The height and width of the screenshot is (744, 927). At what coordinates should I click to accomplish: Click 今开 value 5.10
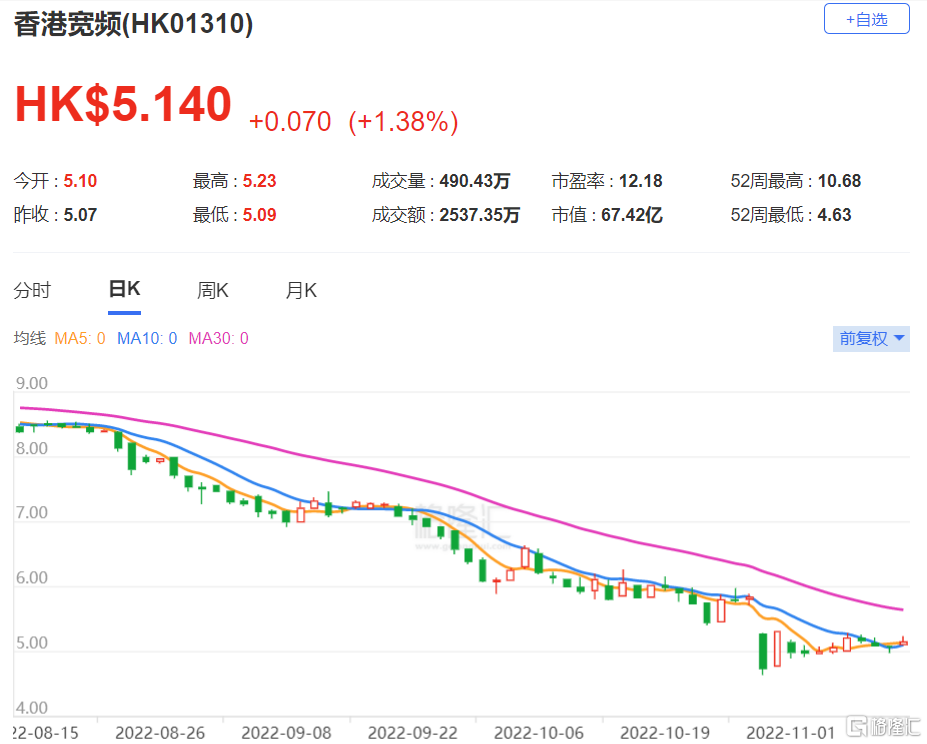click(x=80, y=181)
